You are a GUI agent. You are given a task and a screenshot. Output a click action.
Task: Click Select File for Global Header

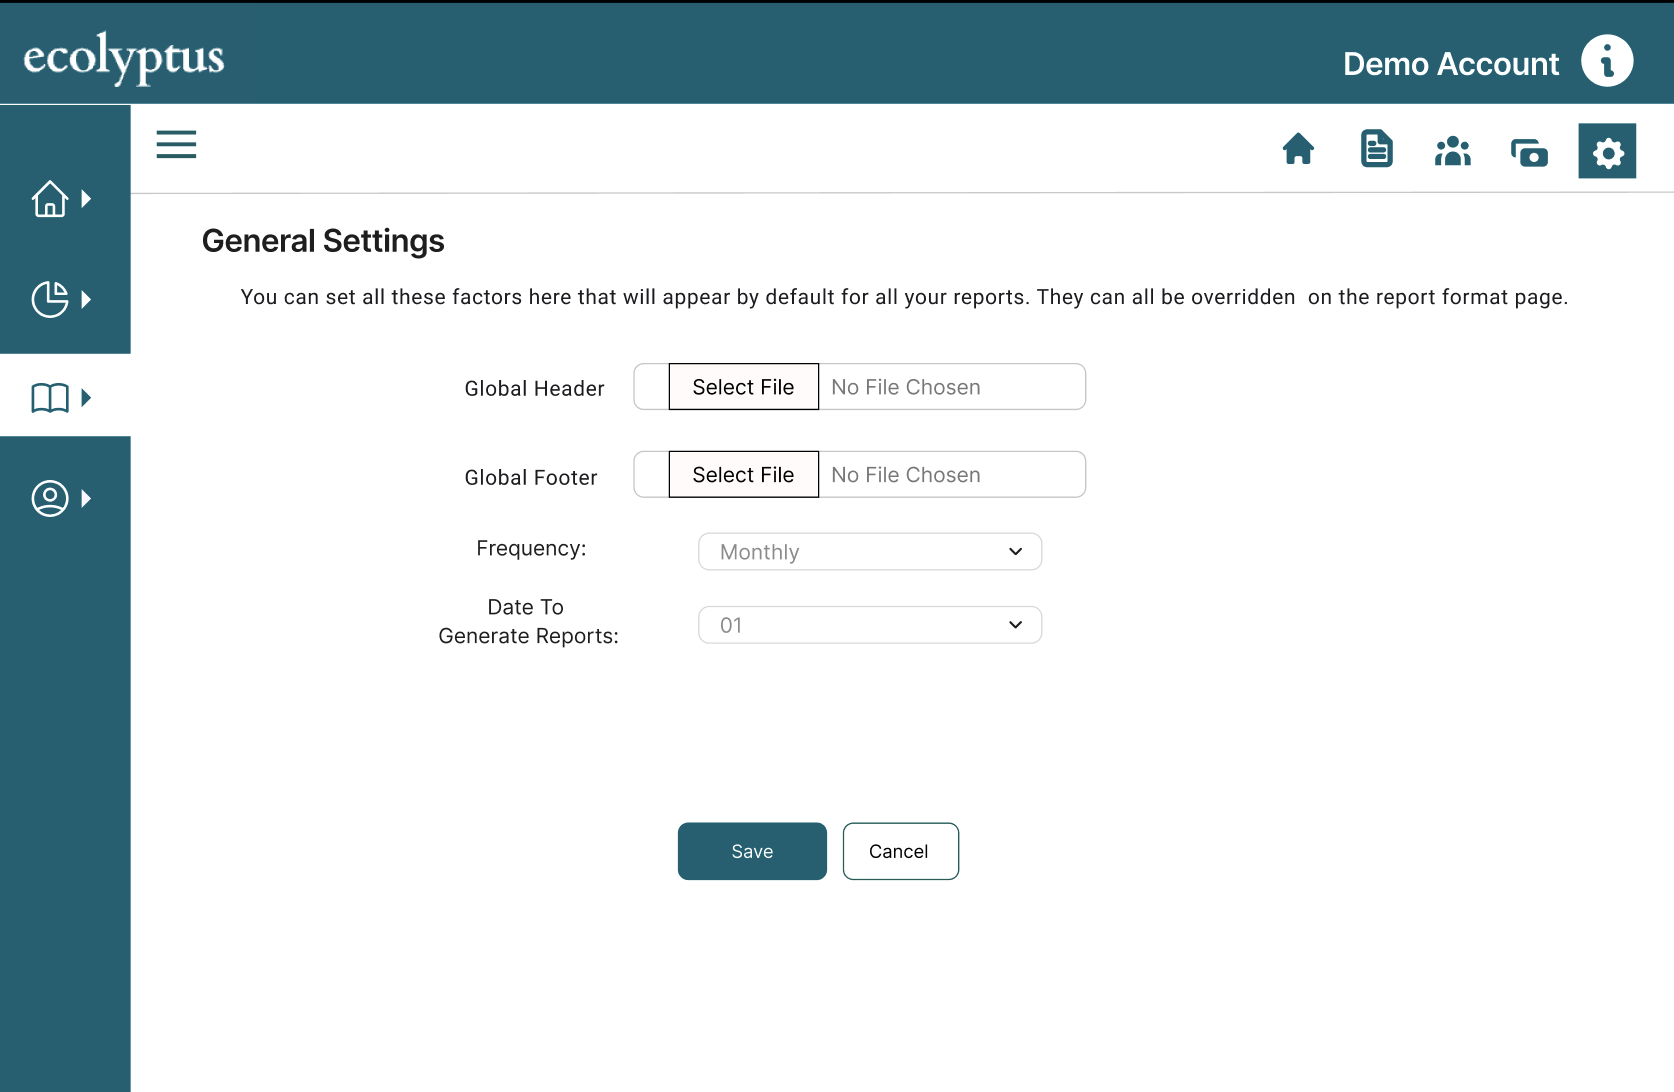pos(742,387)
